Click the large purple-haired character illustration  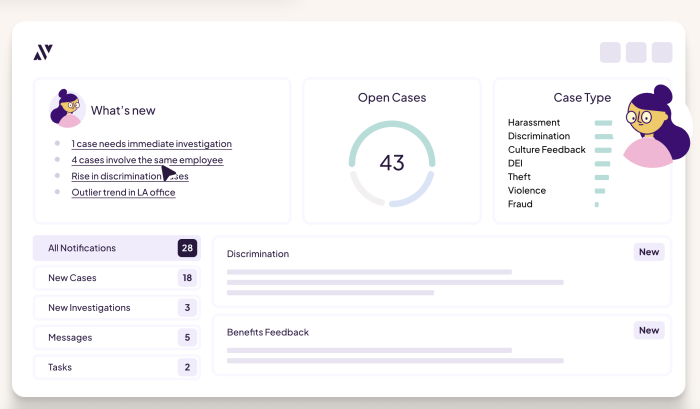click(653, 127)
